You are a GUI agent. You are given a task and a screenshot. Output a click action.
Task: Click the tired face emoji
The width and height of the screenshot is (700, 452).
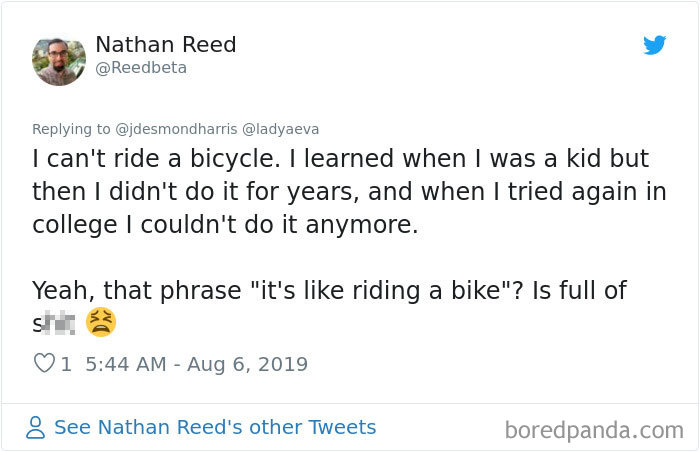[101, 322]
